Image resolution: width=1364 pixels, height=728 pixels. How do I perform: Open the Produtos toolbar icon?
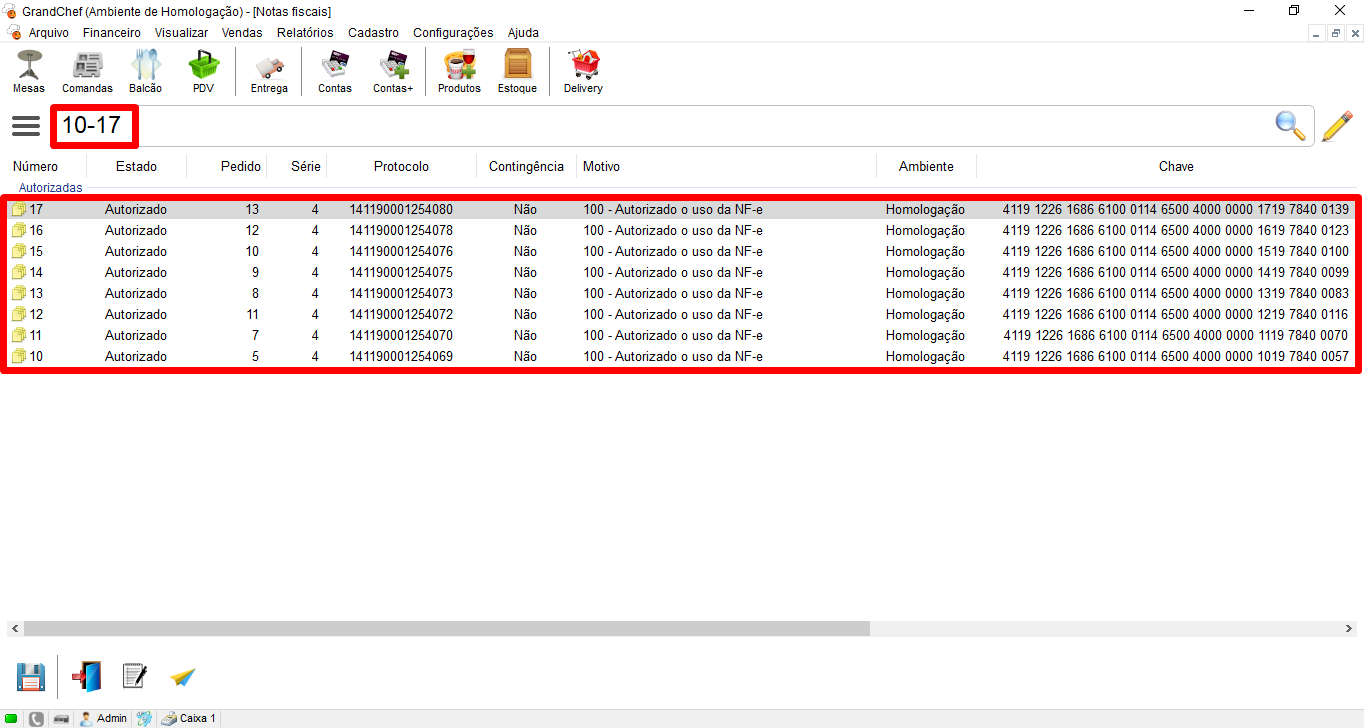[459, 71]
